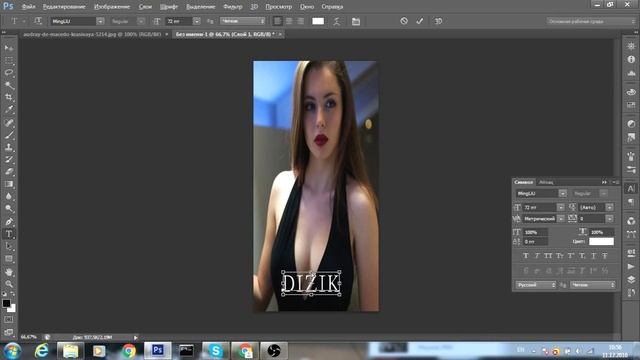
Task: Select the Eraser tool
Action: [9, 172]
